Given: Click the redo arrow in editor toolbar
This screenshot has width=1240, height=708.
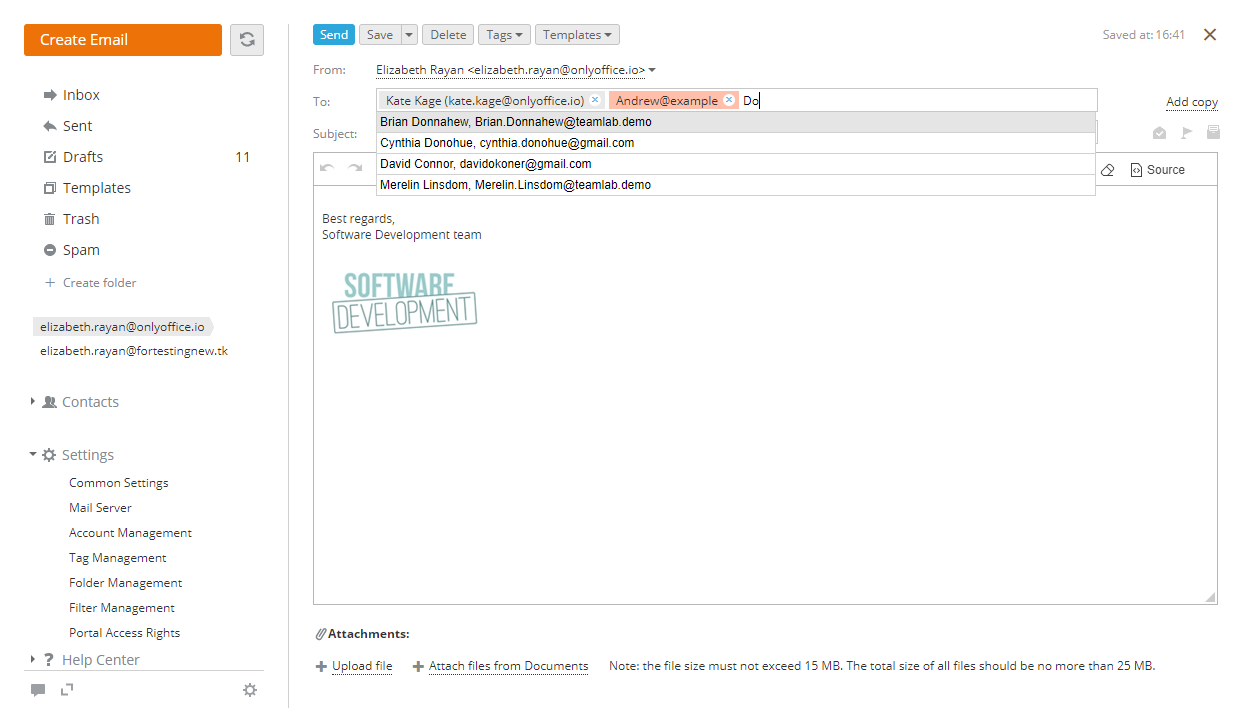Looking at the screenshot, I should [x=354, y=169].
